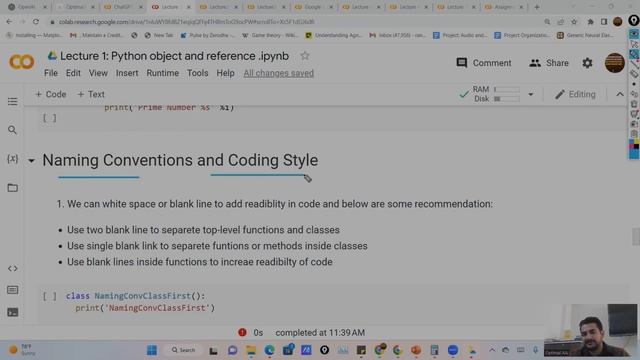Open the terminal icon in sidebar
This screenshot has height=360, width=640.
pos(13,312)
